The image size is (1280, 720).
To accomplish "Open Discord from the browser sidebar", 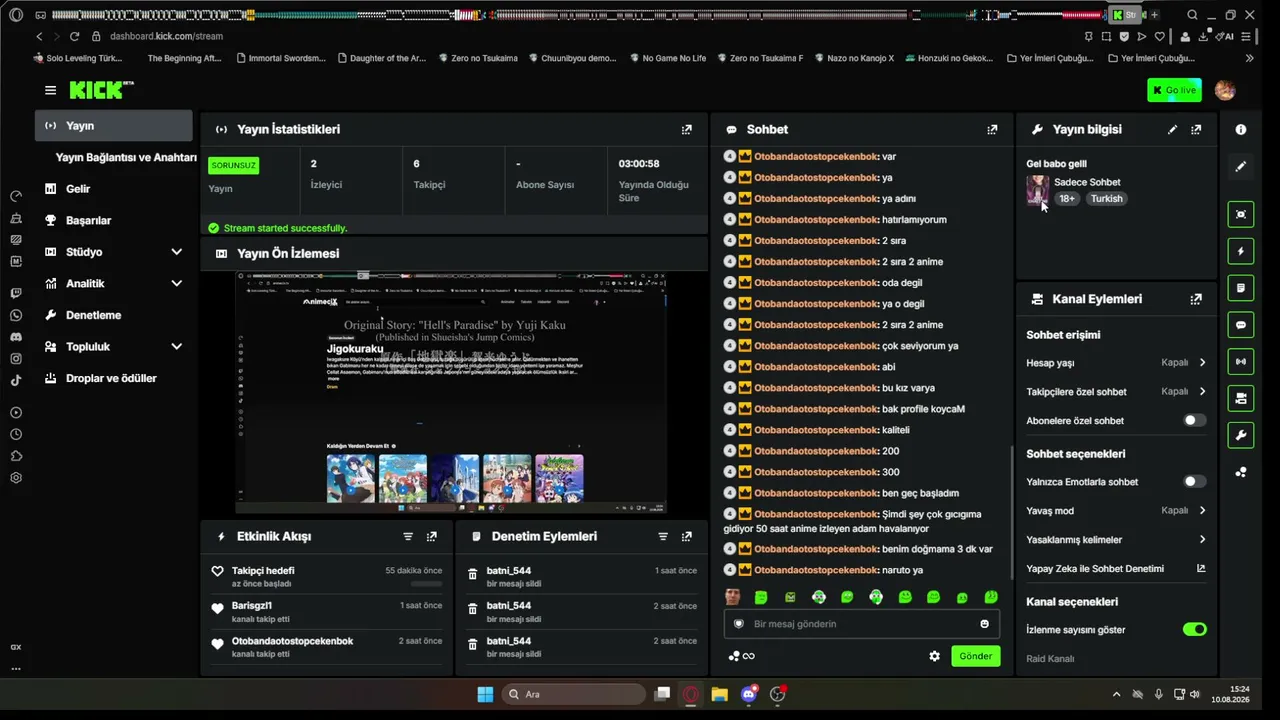I will (16, 337).
